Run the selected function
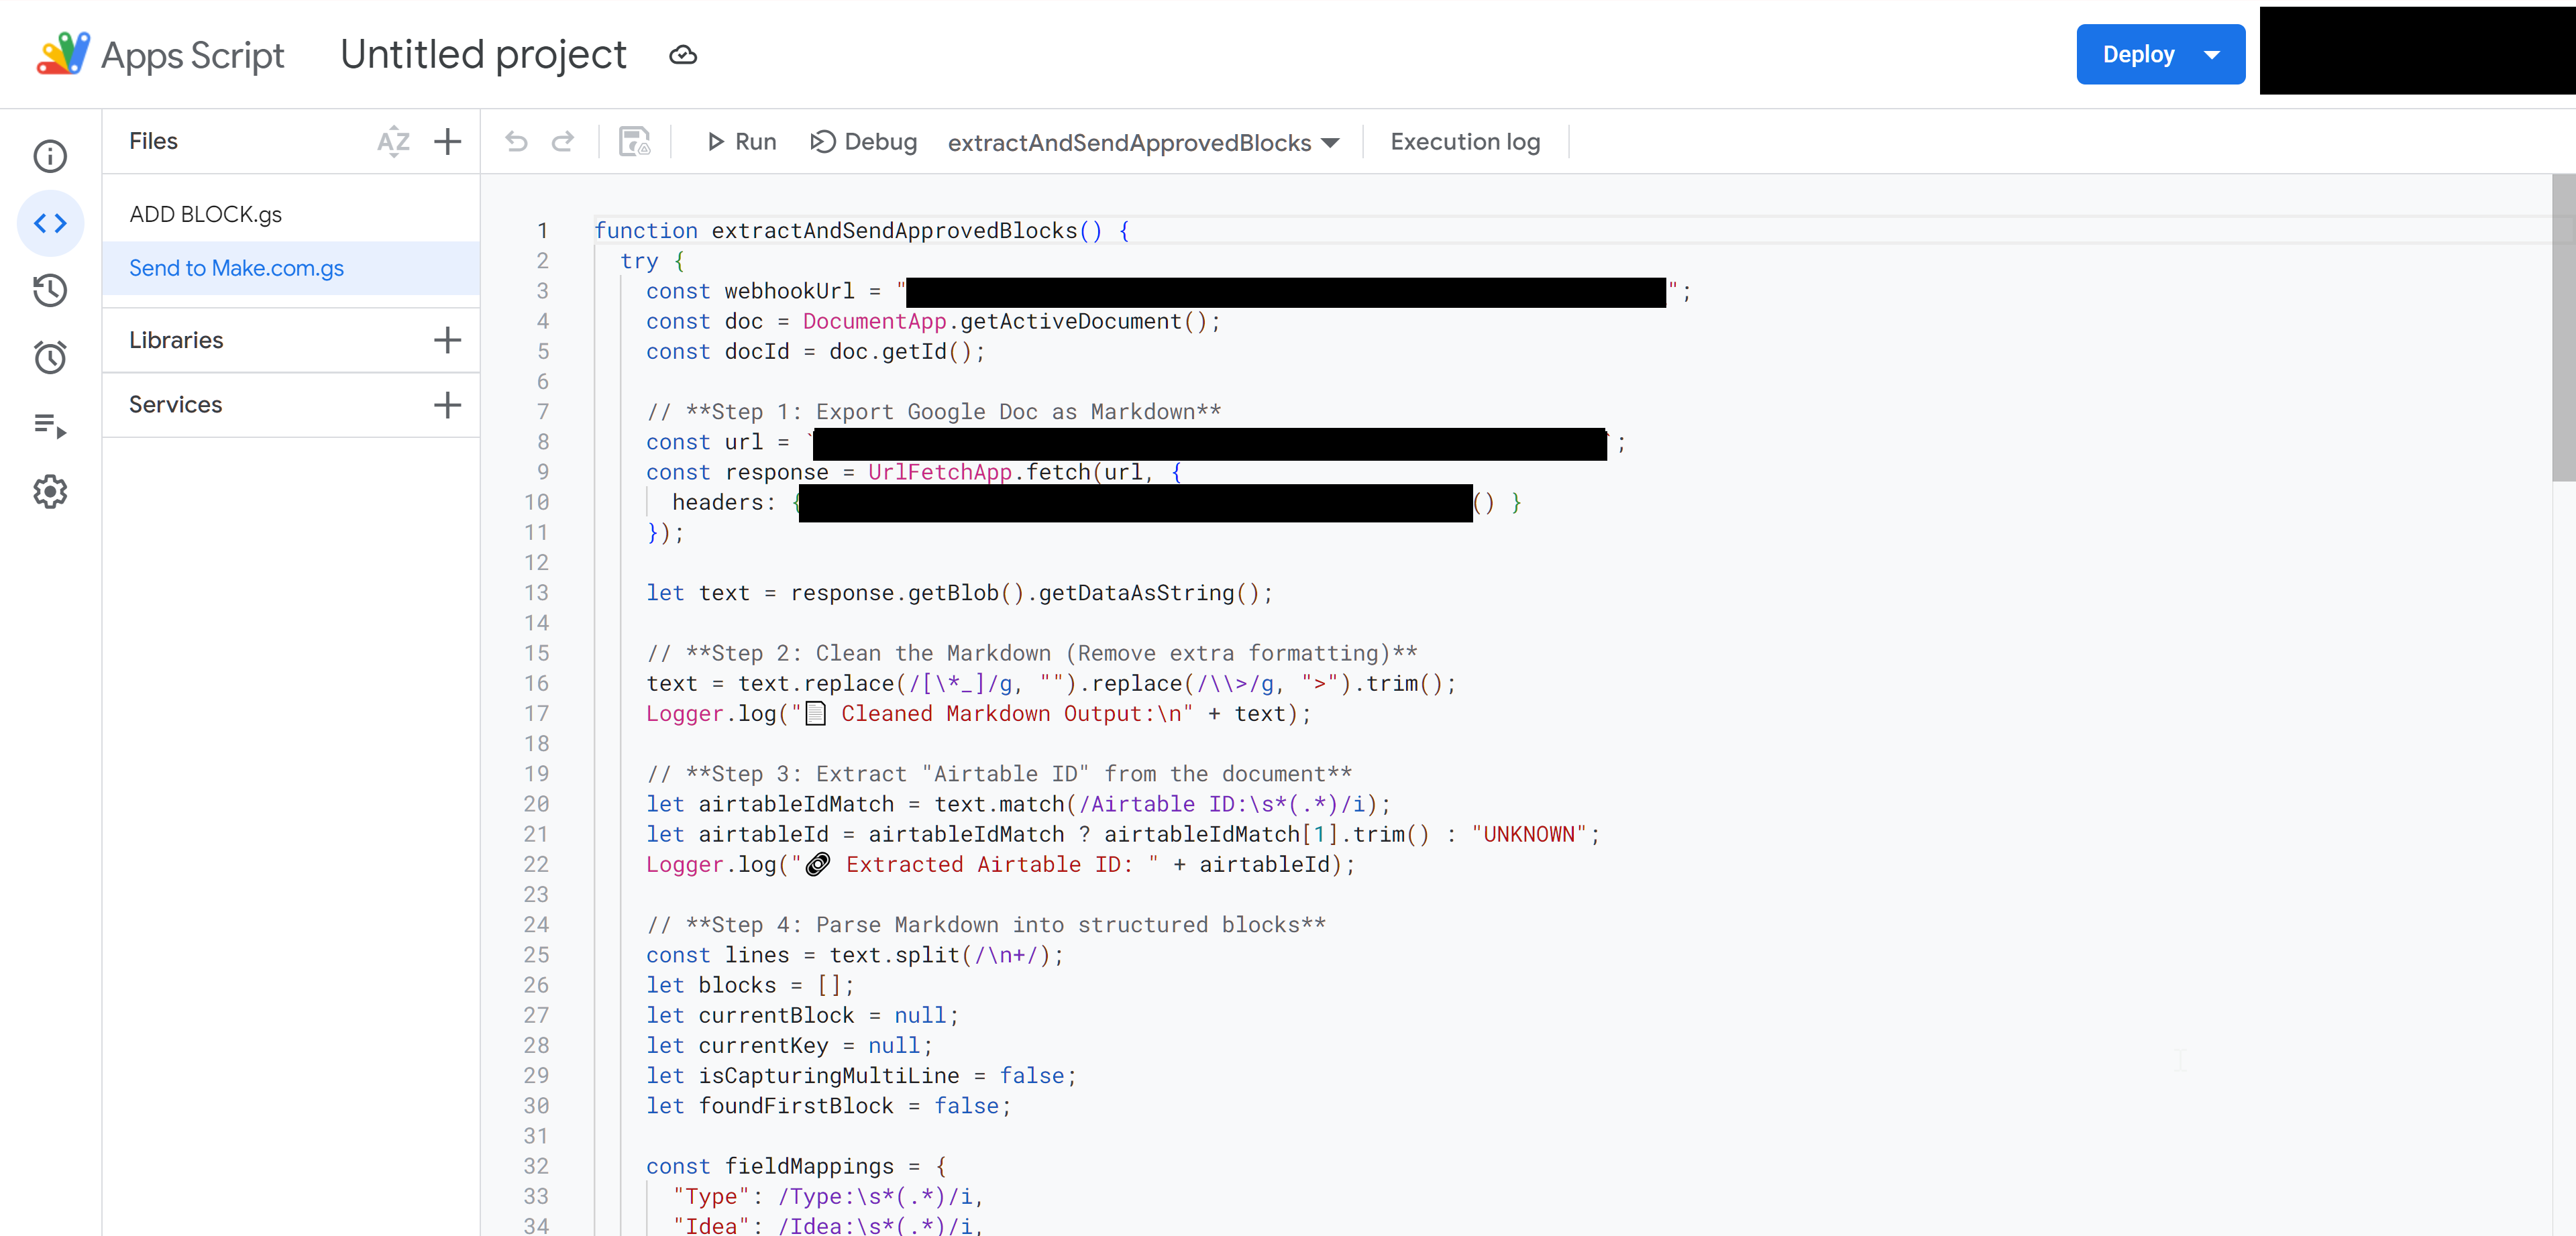 click(741, 142)
